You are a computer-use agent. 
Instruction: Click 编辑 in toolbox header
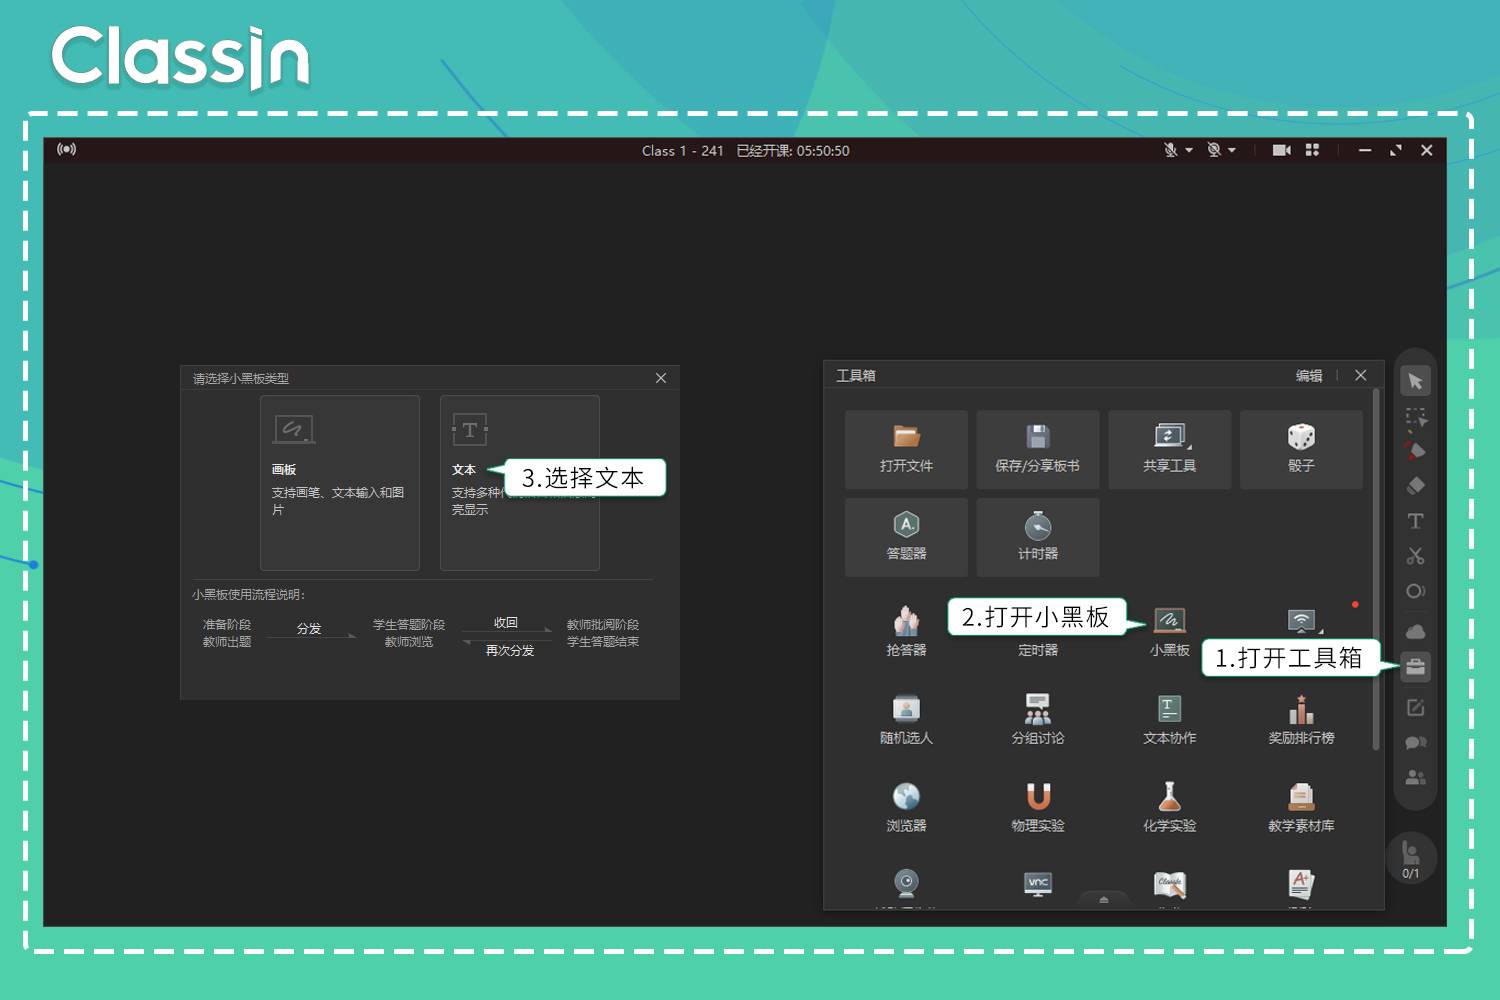[x=1309, y=376]
